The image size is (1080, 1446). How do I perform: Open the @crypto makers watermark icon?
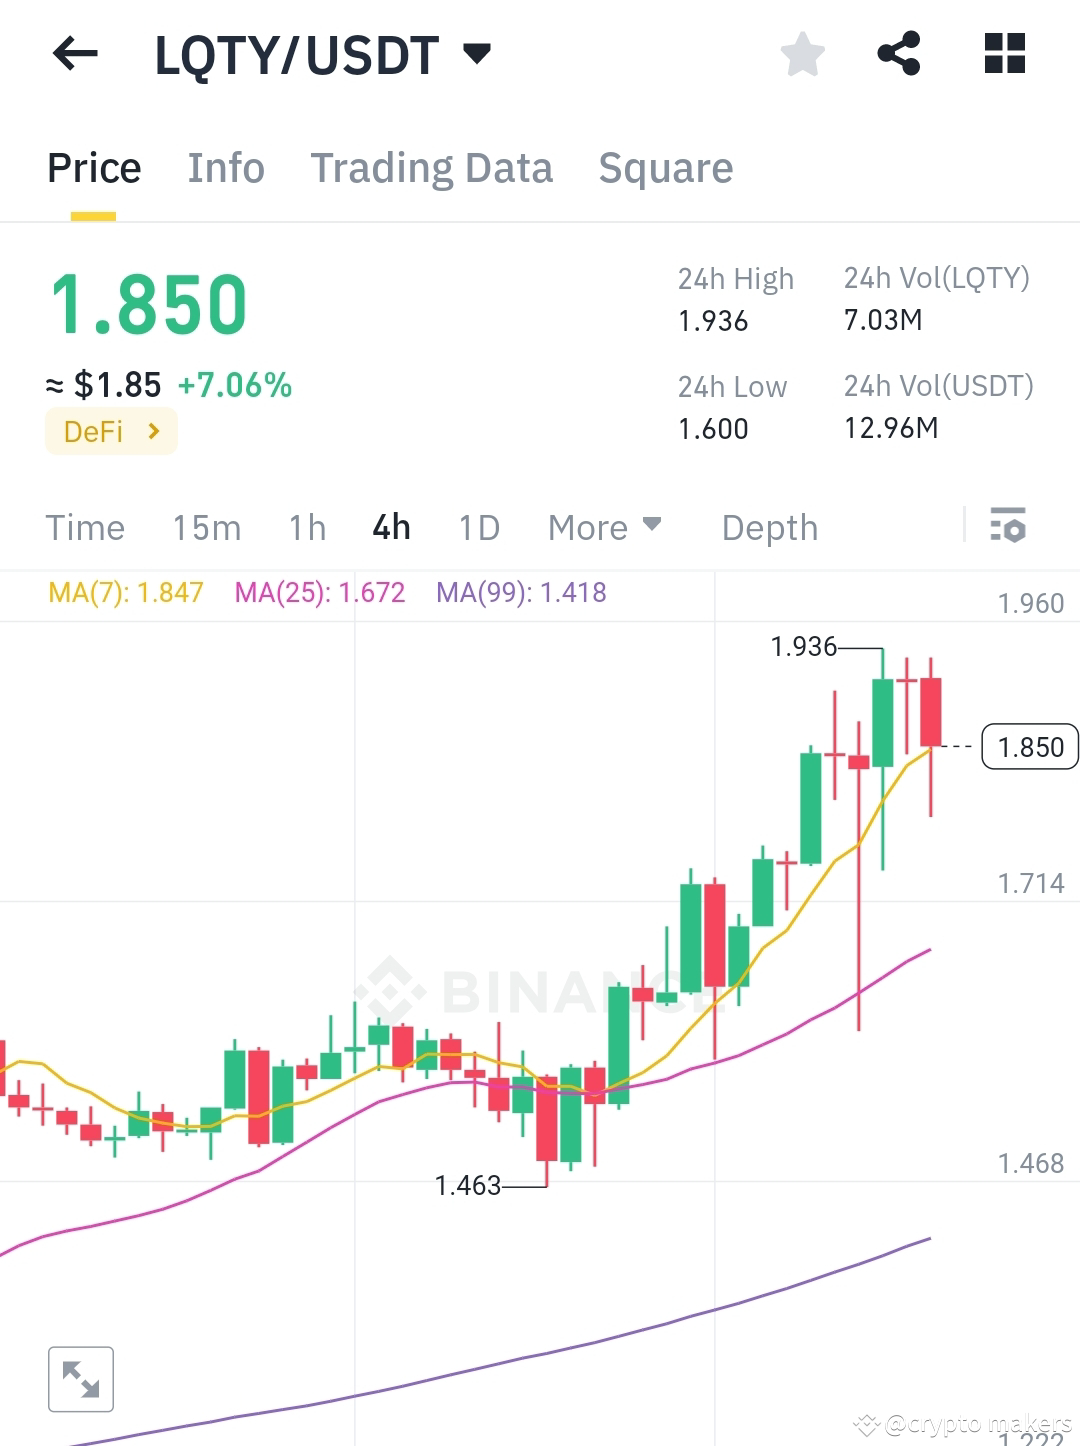pyautogui.click(x=864, y=1424)
